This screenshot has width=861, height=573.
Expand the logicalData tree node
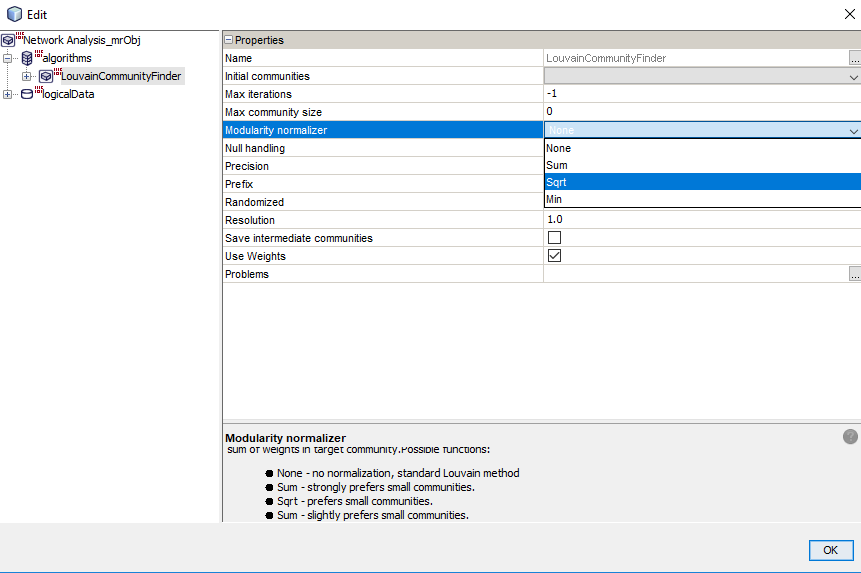pyautogui.click(x=9, y=94)
